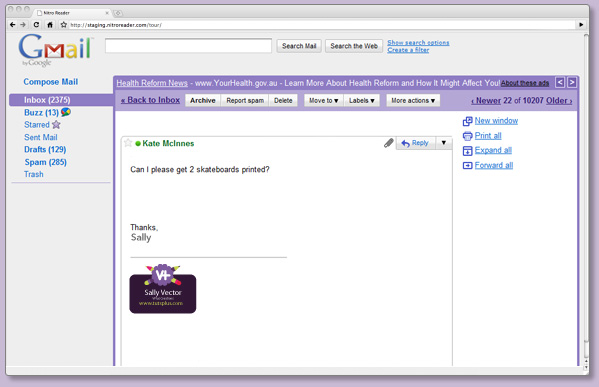Viewport: 599px width, 387px height.
Task: Open the browser home page
Action: click(50, 25)
